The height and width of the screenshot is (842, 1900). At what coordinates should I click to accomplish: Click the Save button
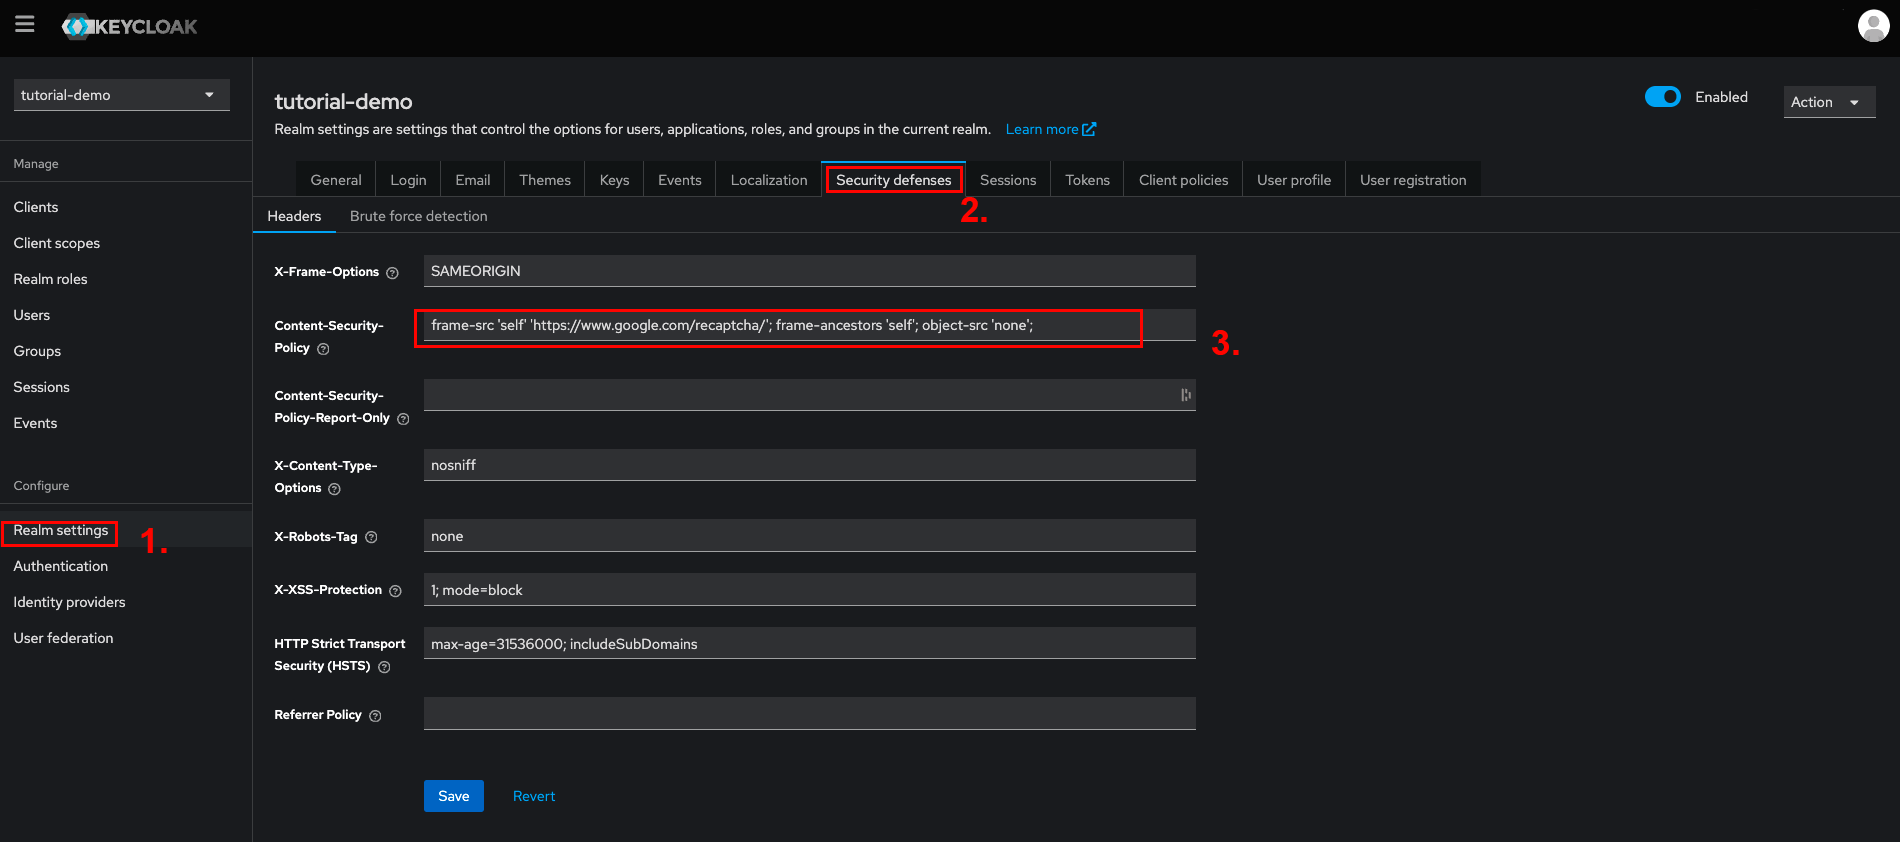point(454,796)
